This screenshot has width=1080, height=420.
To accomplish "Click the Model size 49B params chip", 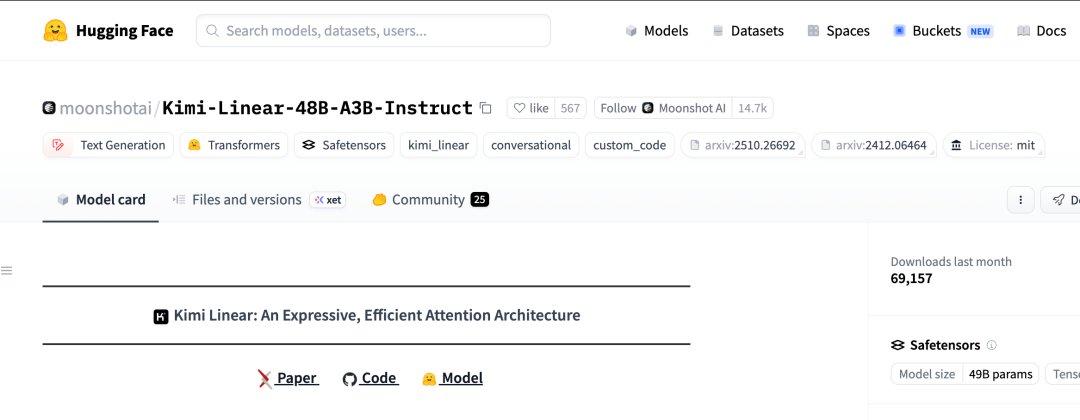I will pos(965,374).
